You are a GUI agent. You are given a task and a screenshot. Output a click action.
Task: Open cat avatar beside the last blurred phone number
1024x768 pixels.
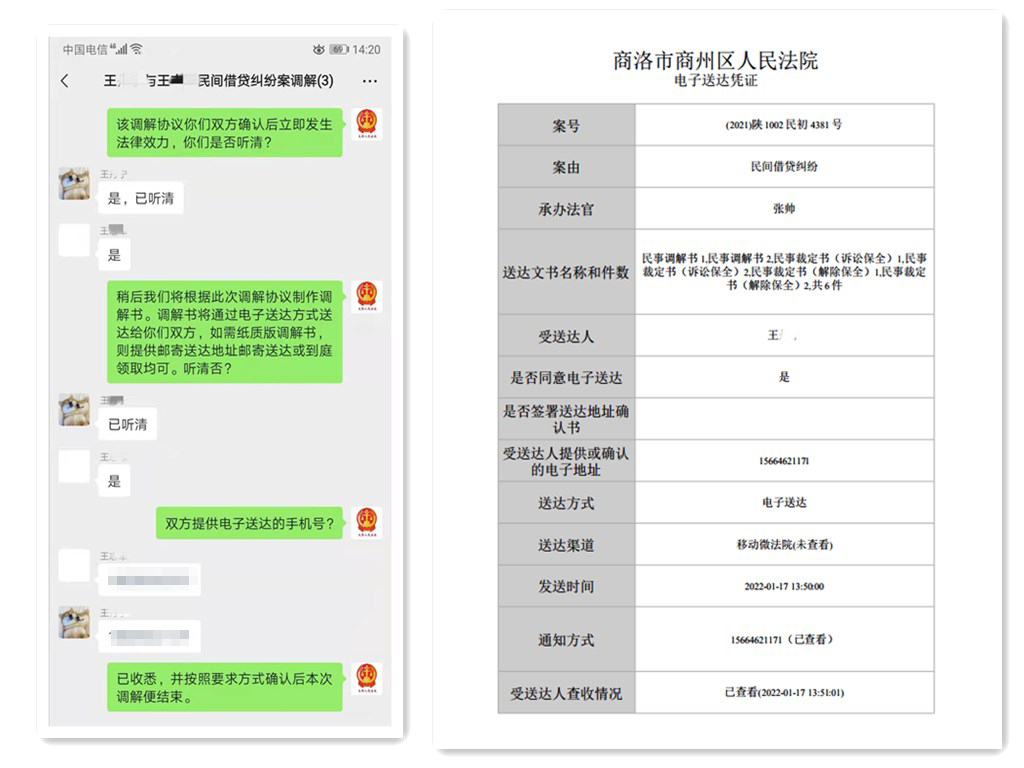click(x=74, y=622)
